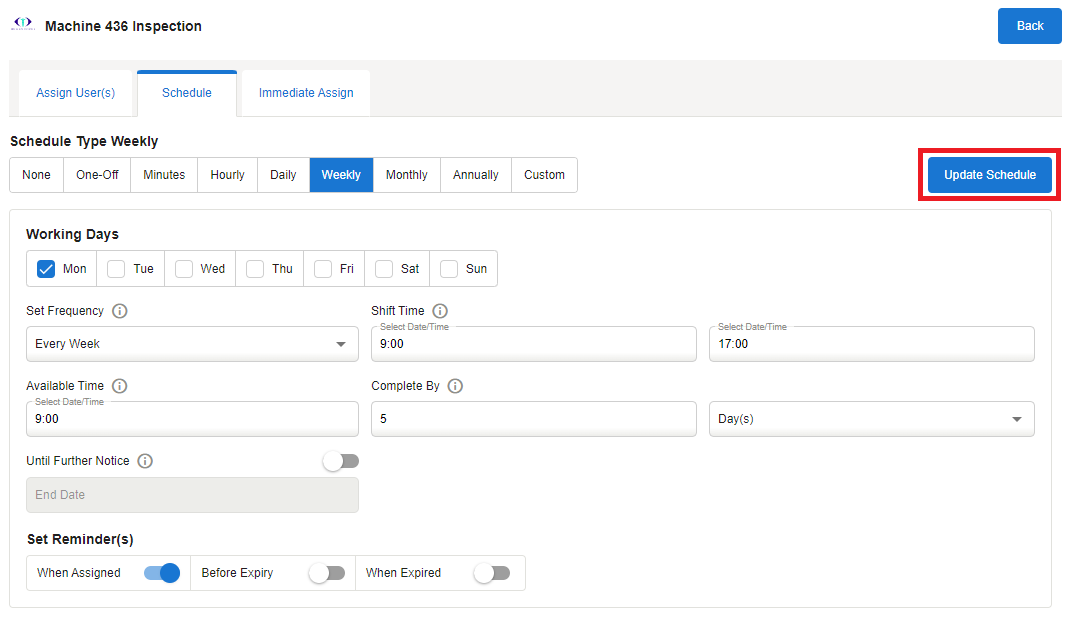Click the info icon beside Set Frequency
The height and width of the screenshot is (621, 1067).
(x=120, y=311)
